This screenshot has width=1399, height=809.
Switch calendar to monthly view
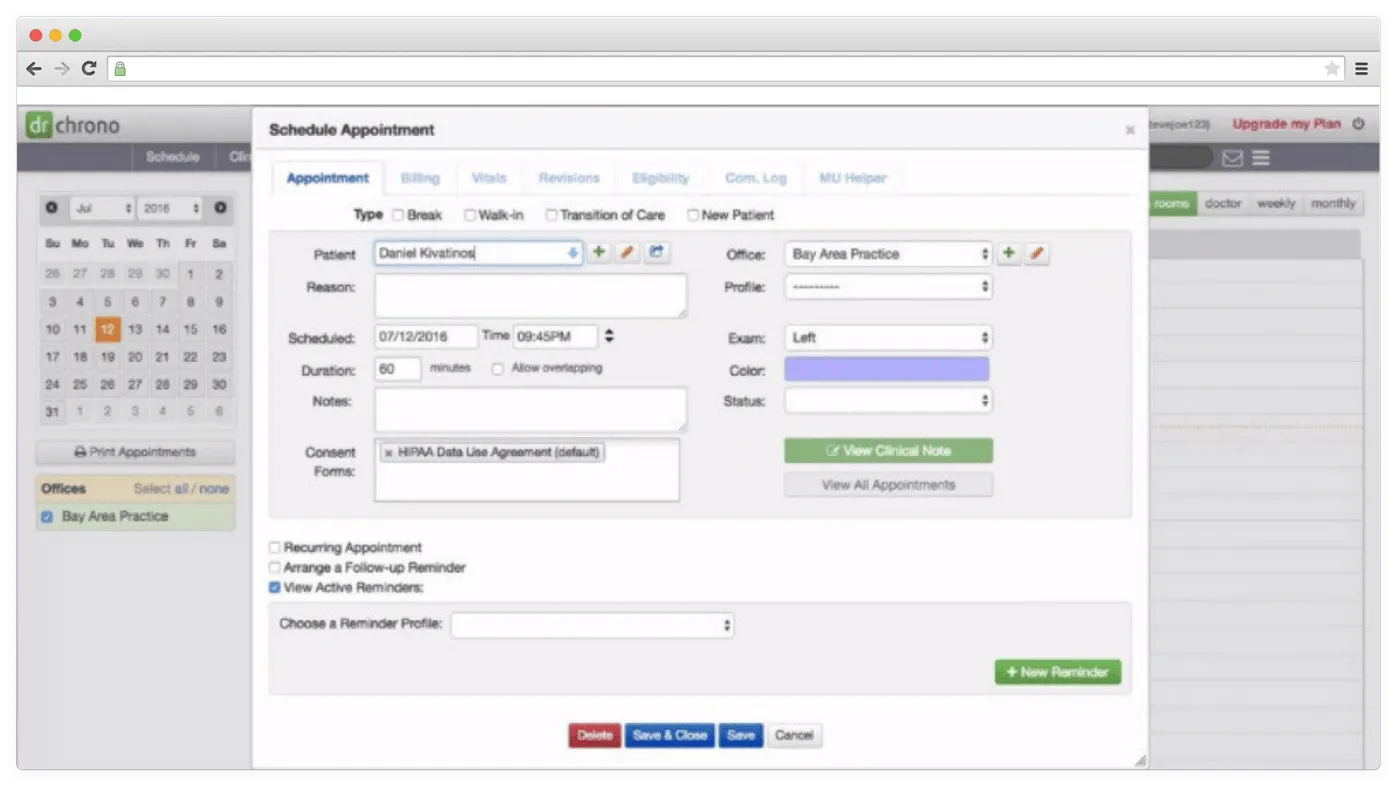click(1333, 203)
